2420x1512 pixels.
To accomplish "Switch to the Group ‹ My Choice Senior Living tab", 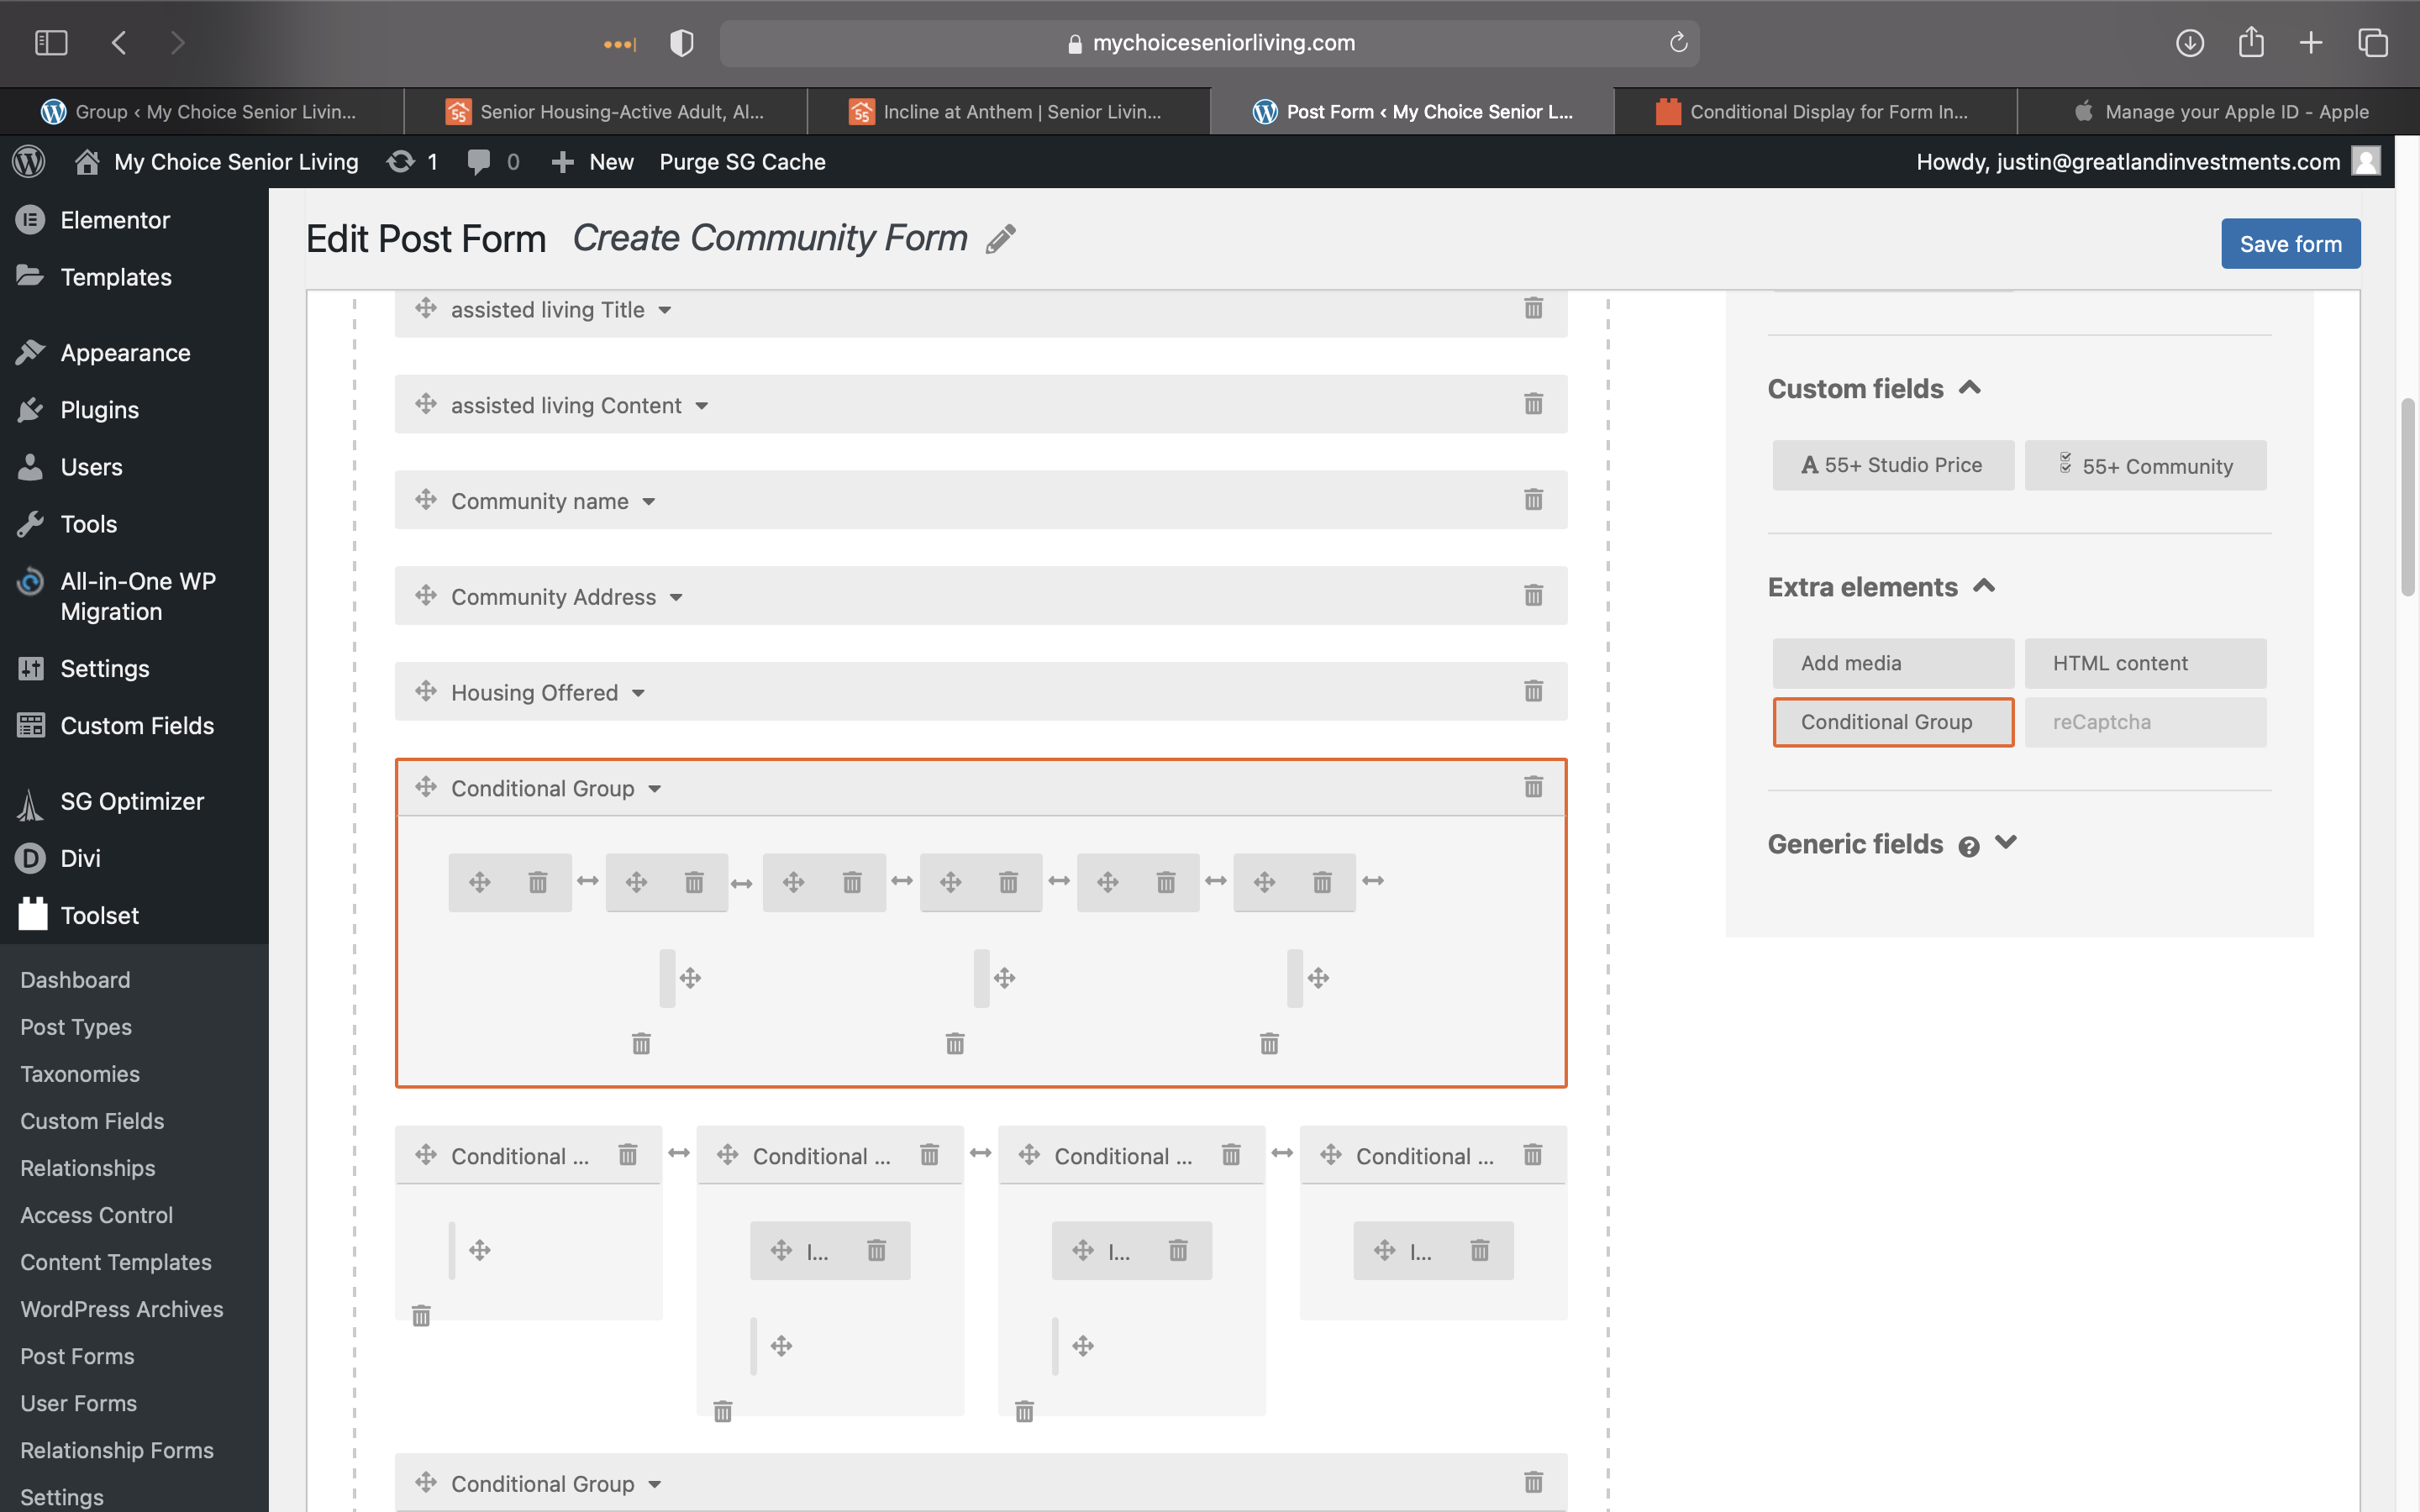I will coord(202,111).
